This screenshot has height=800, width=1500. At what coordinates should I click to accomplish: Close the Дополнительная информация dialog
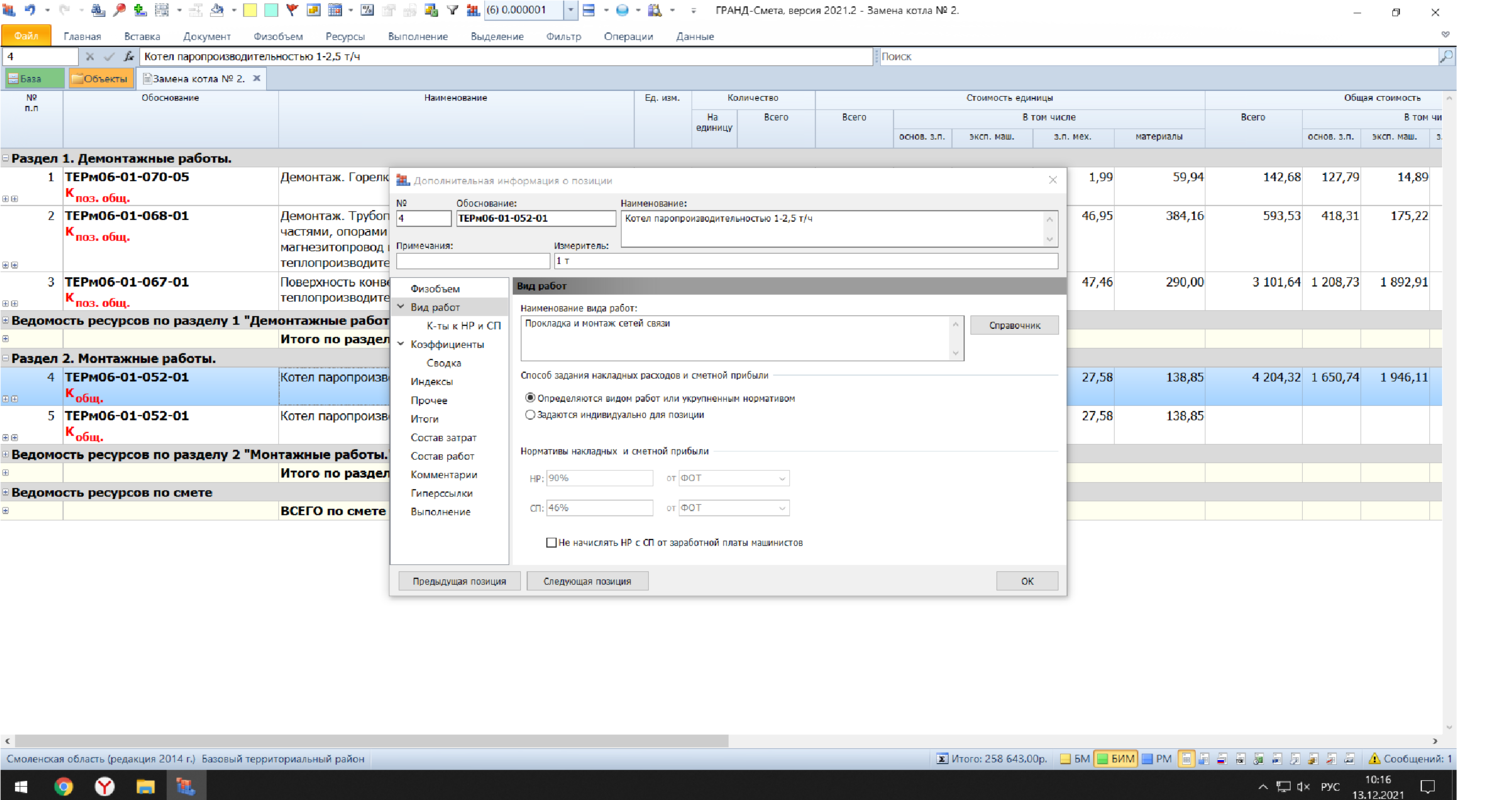[1052, 180]
